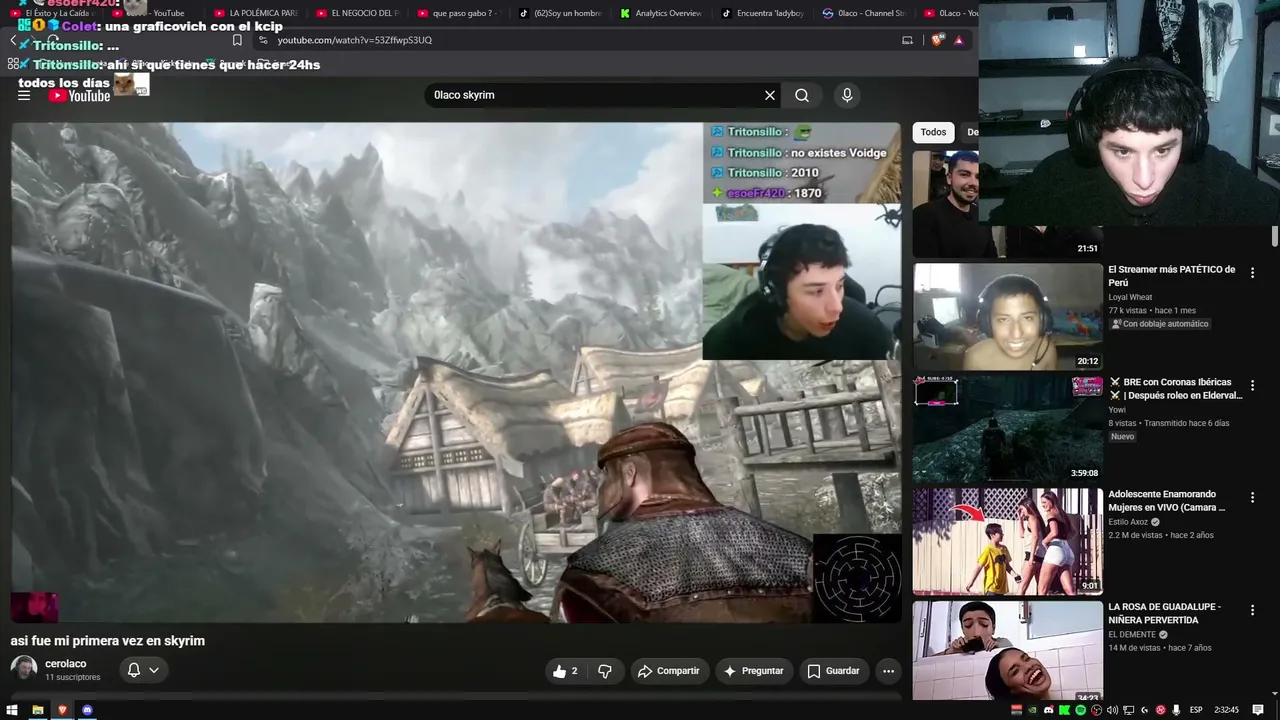Open the Brave Shields lion icon
Viewport: 1280px width, 720px height.
(937, 40)
